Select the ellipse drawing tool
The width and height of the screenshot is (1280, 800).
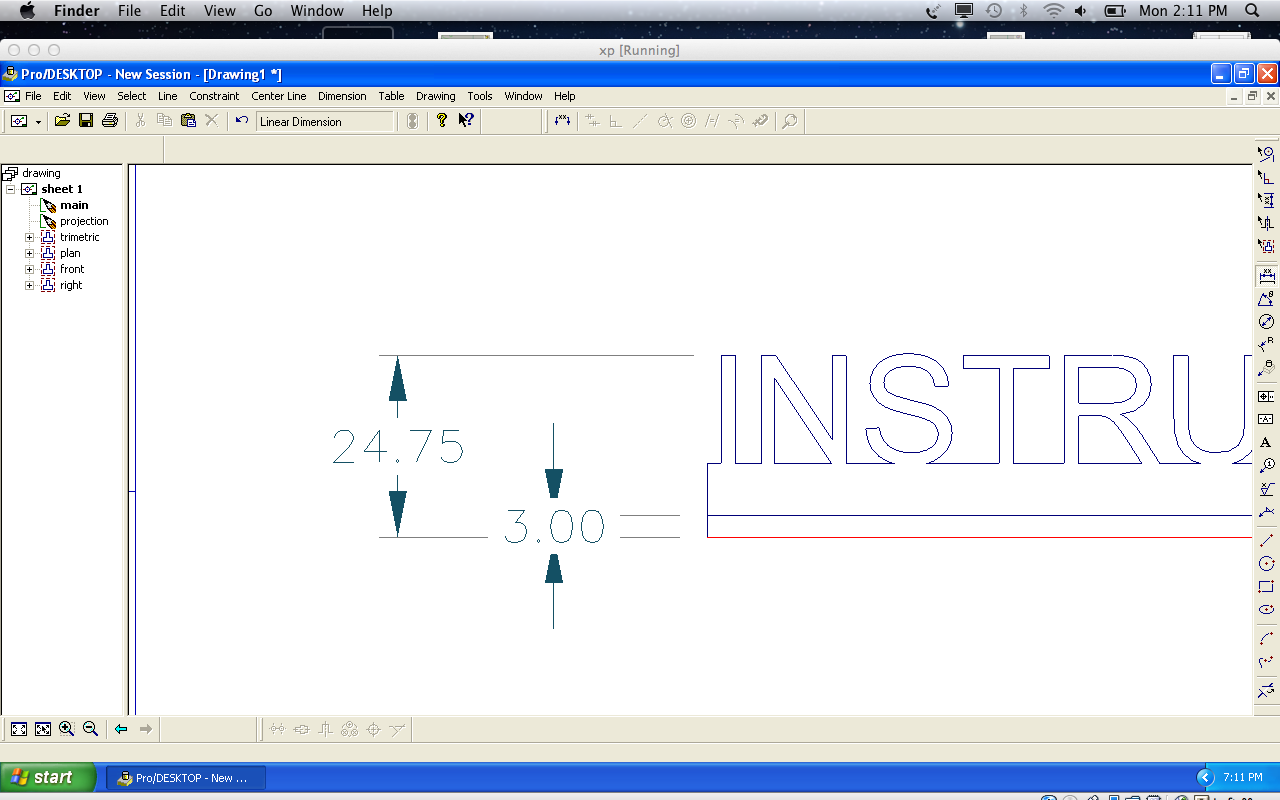[x=1266, y=609]
